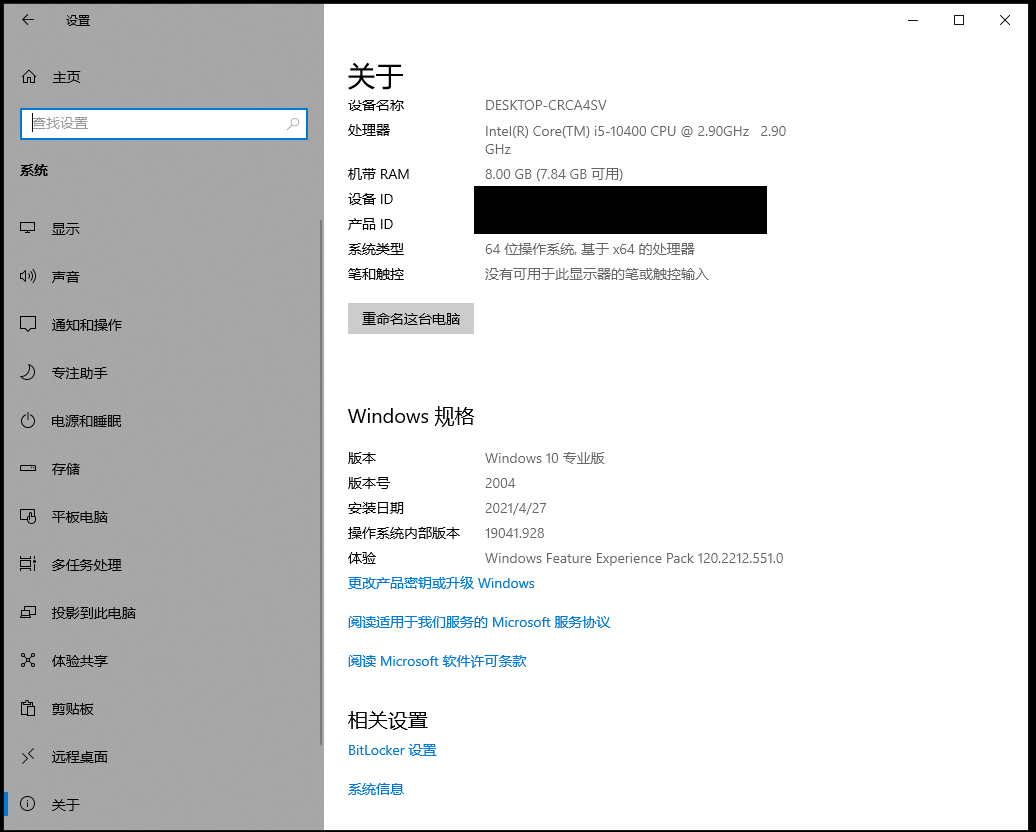Click the drive icon for 存储

28,469
